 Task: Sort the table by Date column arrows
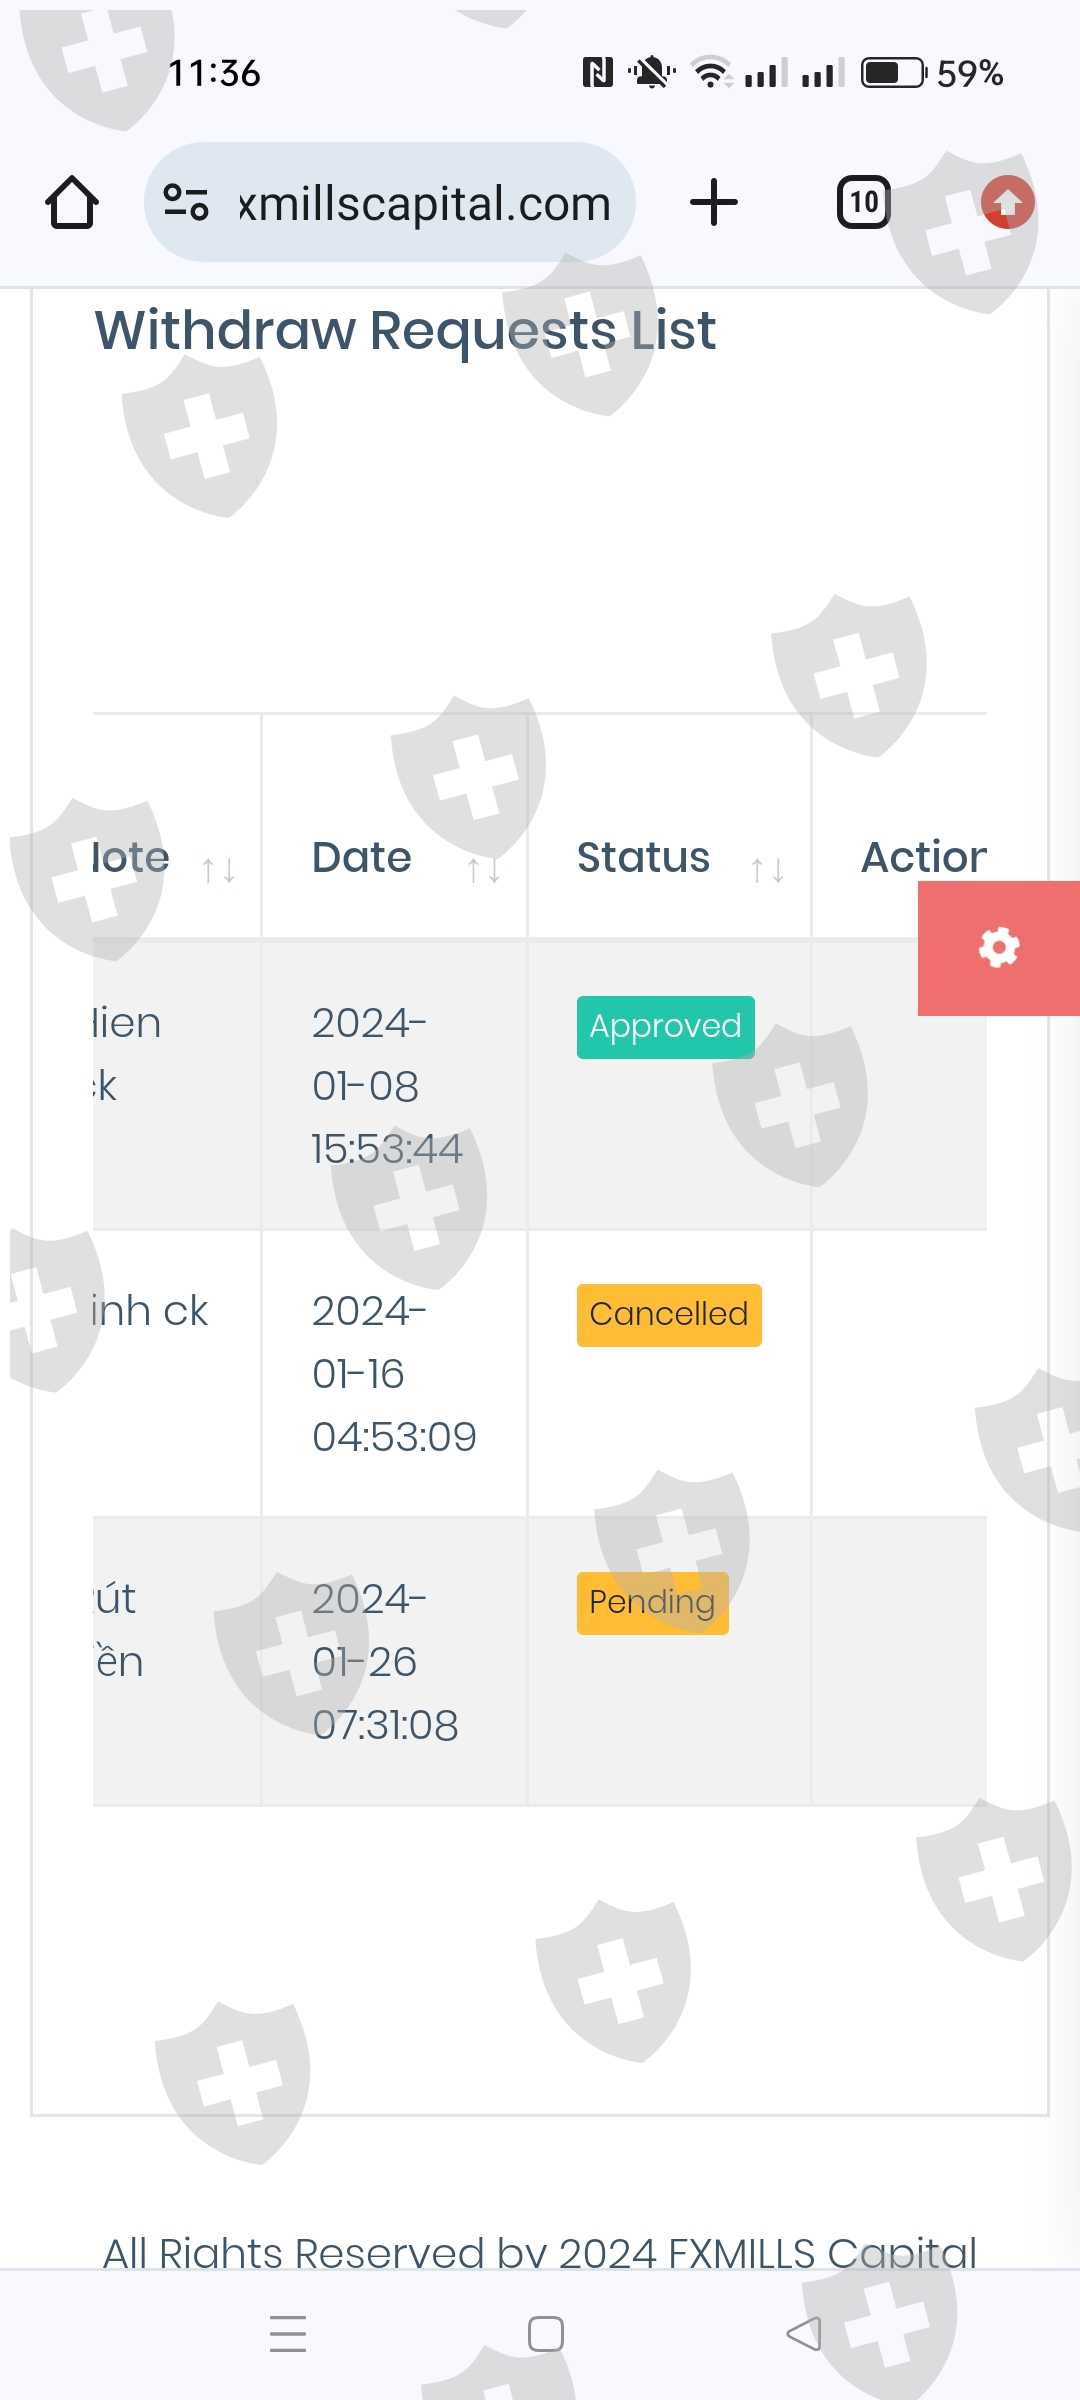point(484,871)
